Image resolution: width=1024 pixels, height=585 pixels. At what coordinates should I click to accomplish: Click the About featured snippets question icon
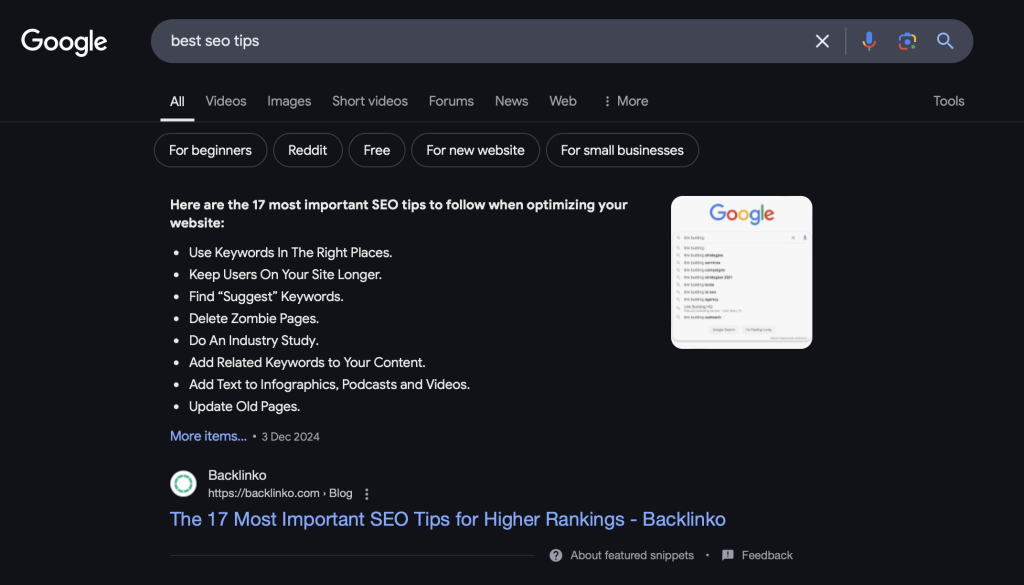[x=556, y=556]
